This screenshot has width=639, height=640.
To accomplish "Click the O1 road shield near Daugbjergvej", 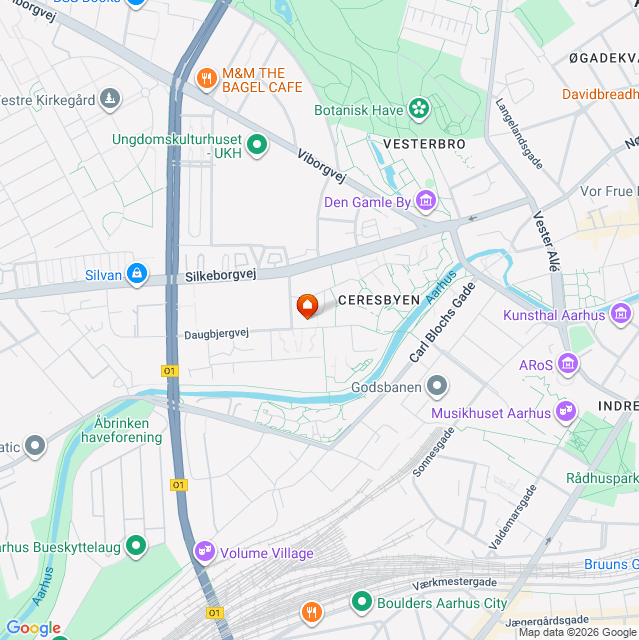I will click(170, 371).
